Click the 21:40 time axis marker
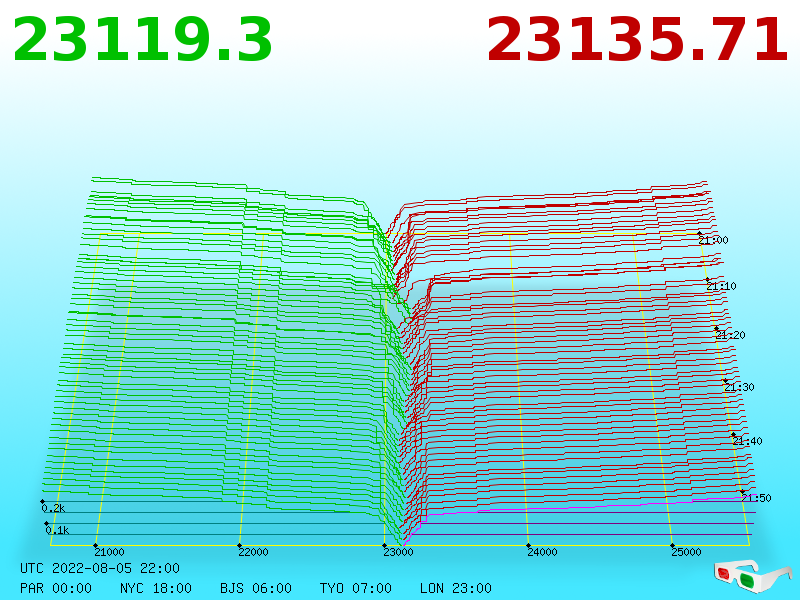The image size is (800, 600). coord(747,441)
